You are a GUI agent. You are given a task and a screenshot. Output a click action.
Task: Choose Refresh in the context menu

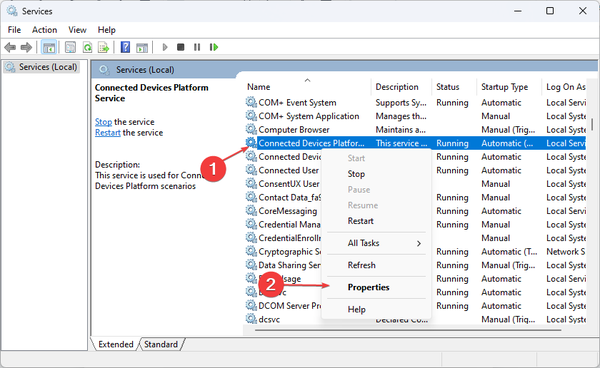point(377,265)
